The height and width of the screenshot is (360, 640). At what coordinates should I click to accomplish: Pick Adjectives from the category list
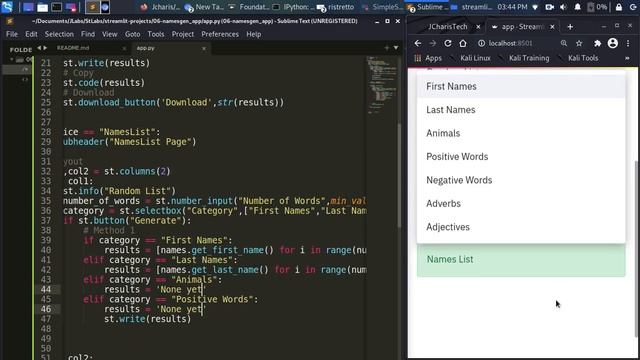click(x=521, y=227)
